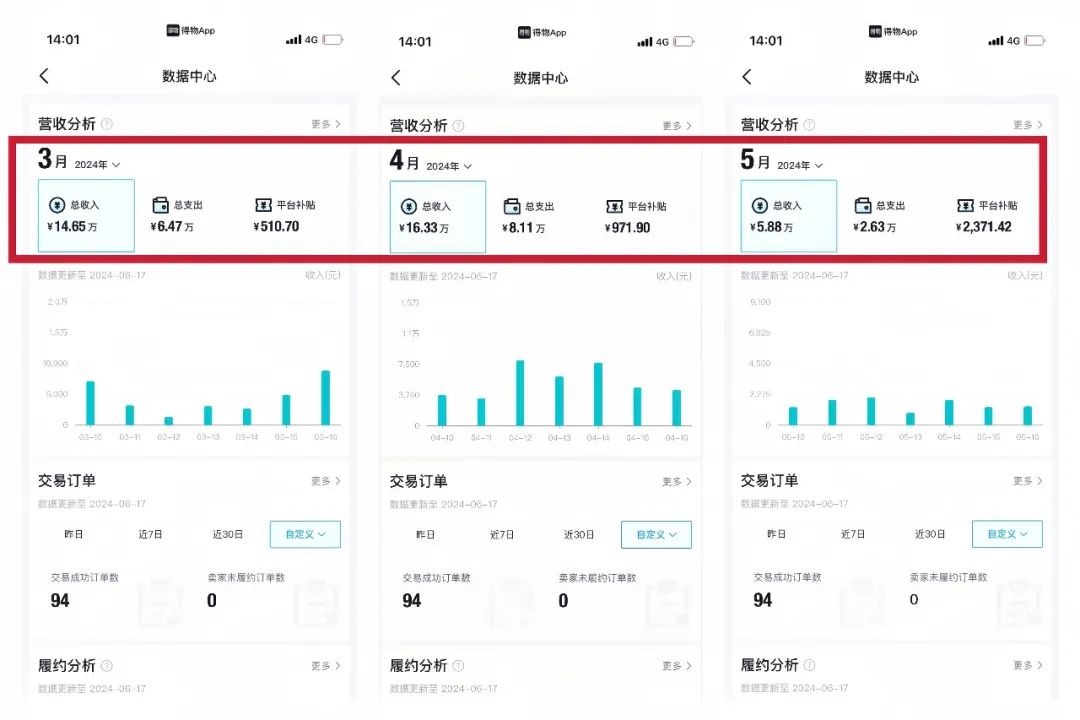Select the 近30日 filter on the May screen

929,534
